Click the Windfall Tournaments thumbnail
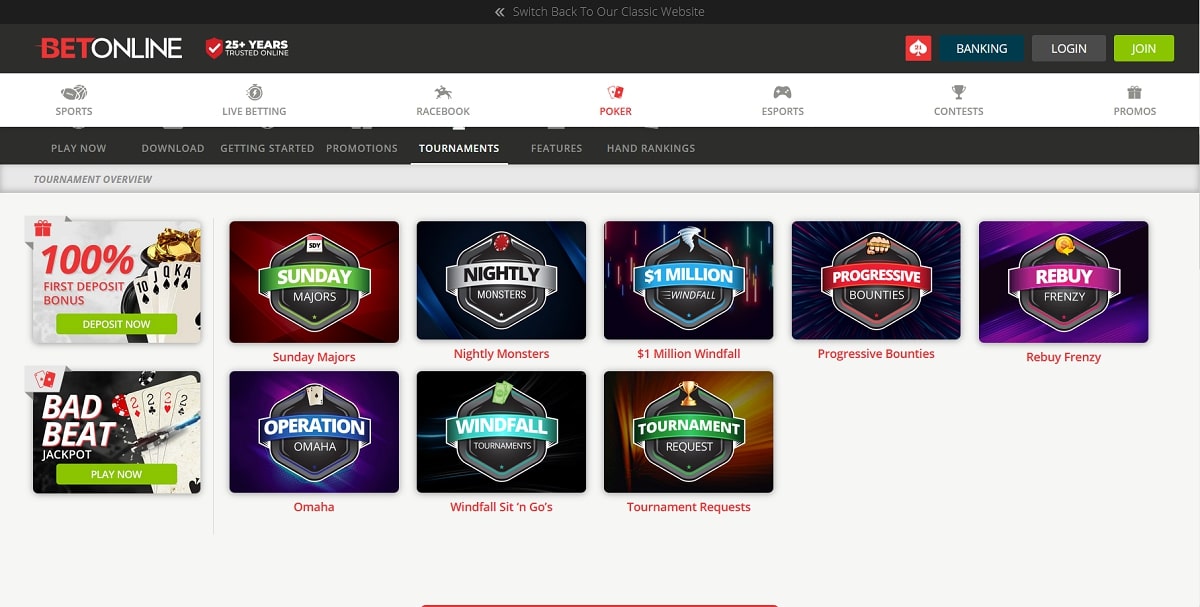Image resolution: width=1200 pixels, height=607 pixels. 501,432
